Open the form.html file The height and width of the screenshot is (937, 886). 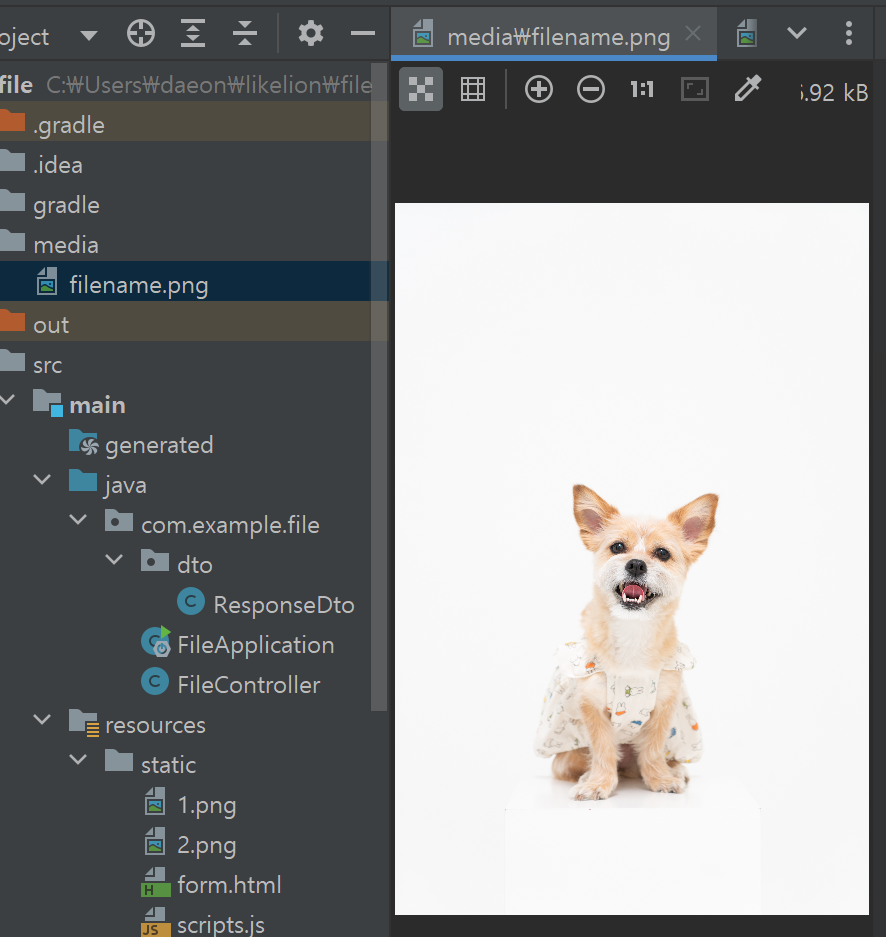click(229, 885)
